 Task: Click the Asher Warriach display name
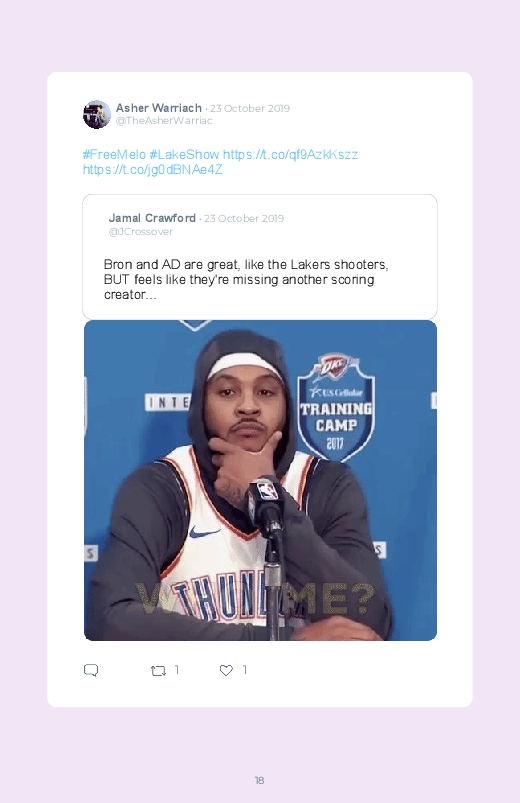coord(159,108)
